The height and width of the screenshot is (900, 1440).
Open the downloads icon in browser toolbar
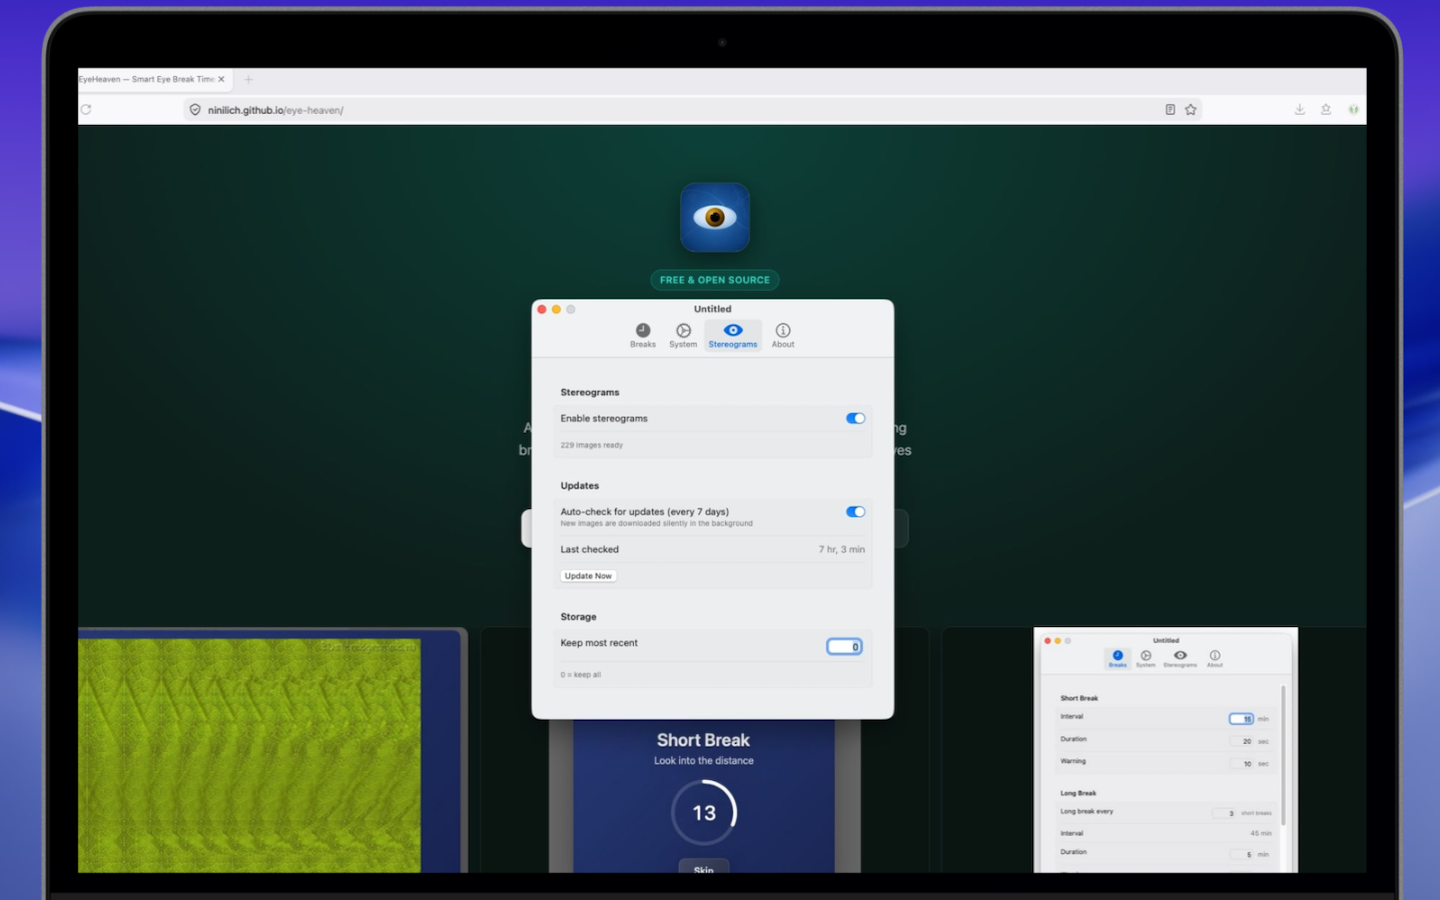1300,110
